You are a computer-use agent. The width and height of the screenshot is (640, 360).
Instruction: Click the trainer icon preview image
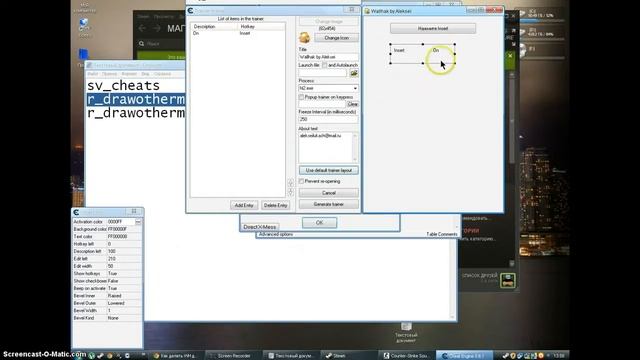point(304,38)
